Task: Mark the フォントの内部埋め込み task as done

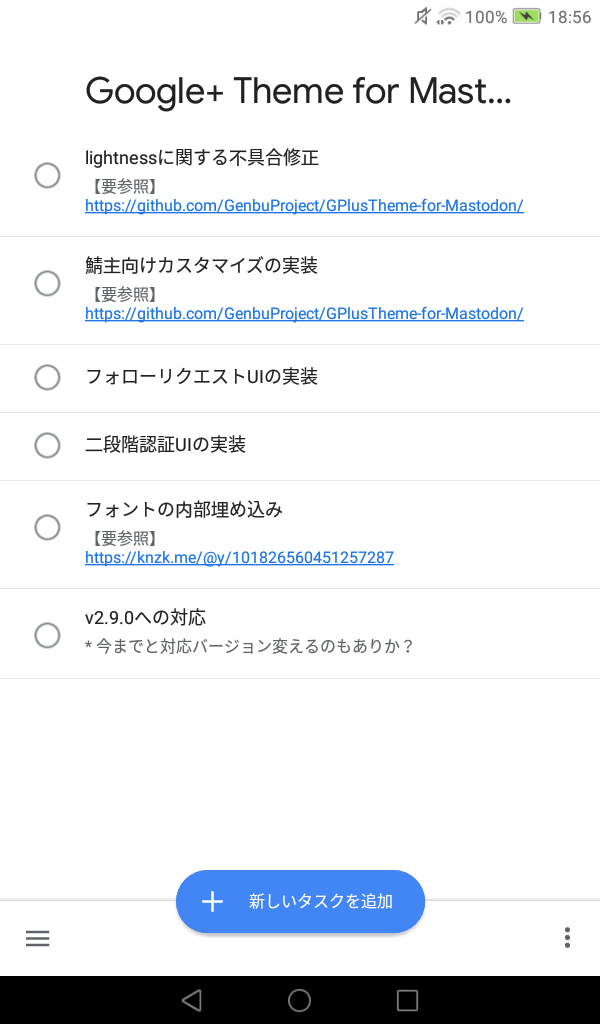Action: pos(47,527)
